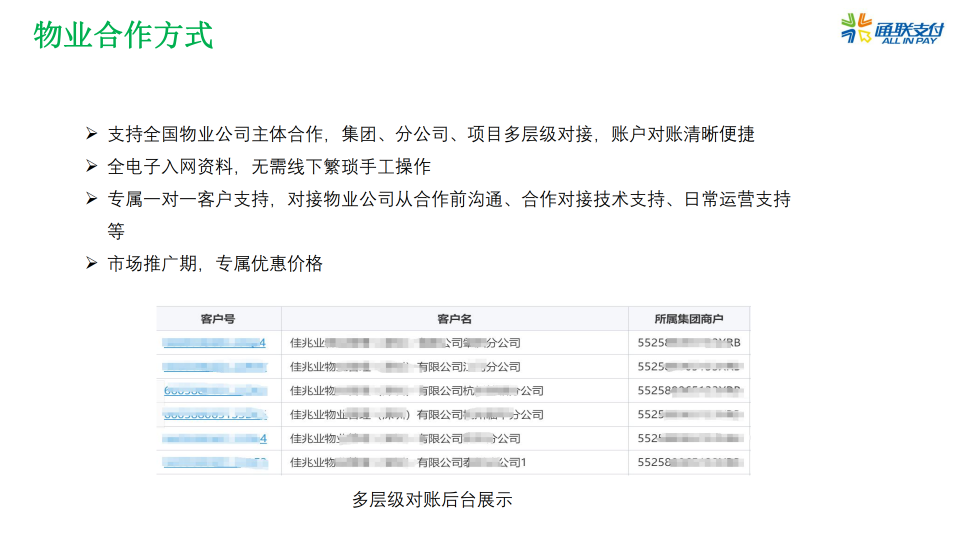This screenshot has height=540, width=960.
Task: Click the bullet line 市场推广期，专属优惠价格
Action: [215, 263]
